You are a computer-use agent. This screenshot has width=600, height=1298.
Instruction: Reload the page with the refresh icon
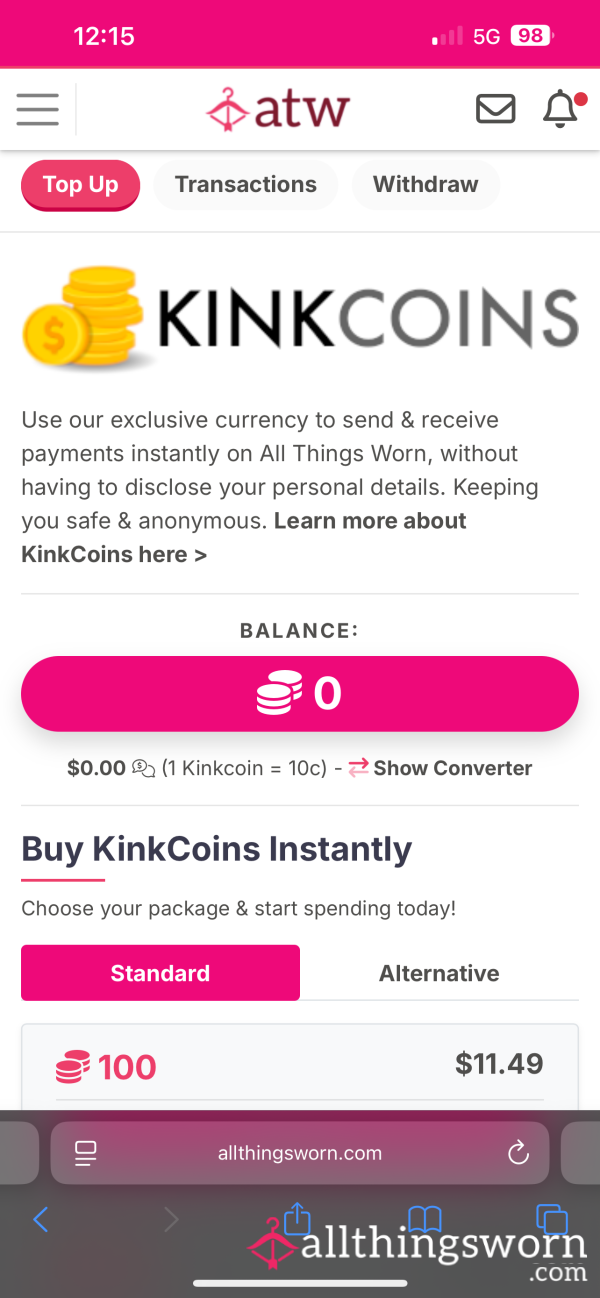click(x=518, y=1153)
